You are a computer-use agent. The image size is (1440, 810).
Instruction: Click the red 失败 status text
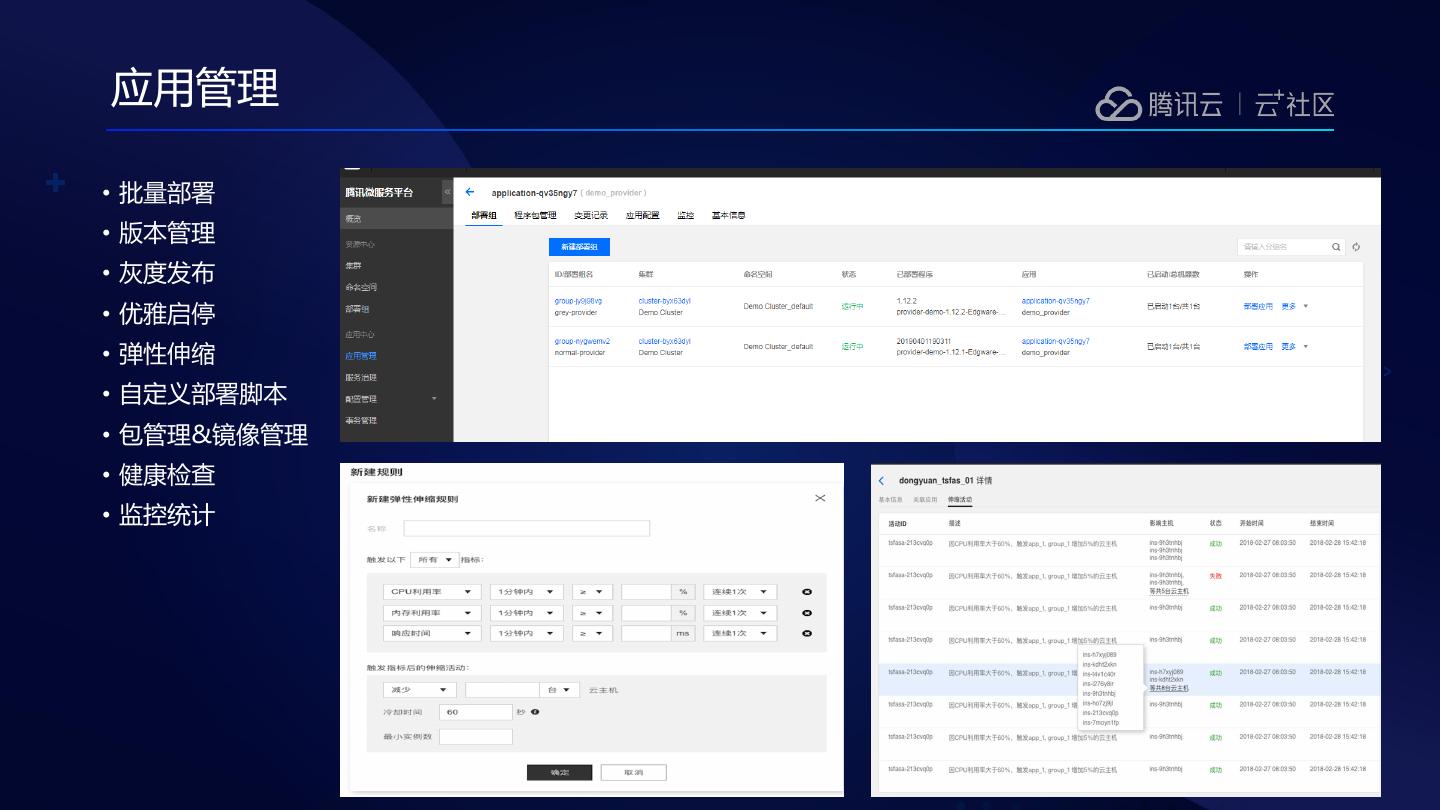(x=1216, y=576)
